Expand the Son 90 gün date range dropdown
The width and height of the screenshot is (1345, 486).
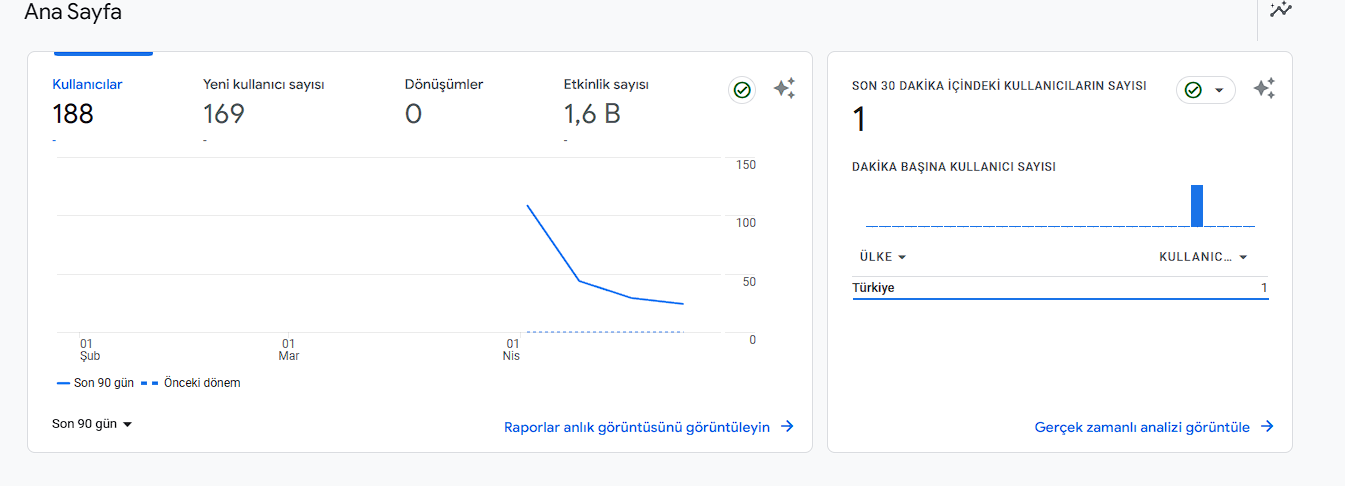[x=92, y=424]
